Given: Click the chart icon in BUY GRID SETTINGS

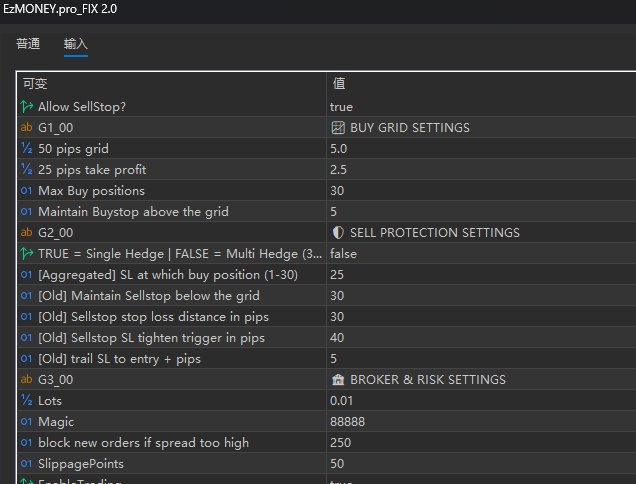Looking at the screenshot, I should tap(338, 128).
